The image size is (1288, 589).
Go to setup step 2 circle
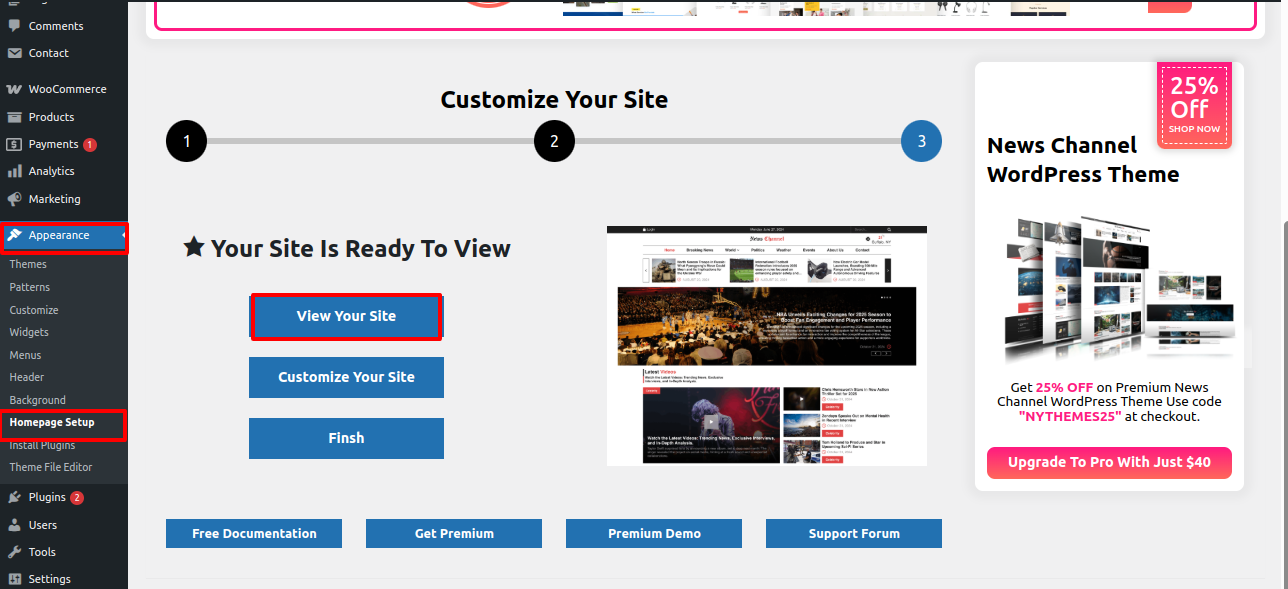(x=554, y=141)
